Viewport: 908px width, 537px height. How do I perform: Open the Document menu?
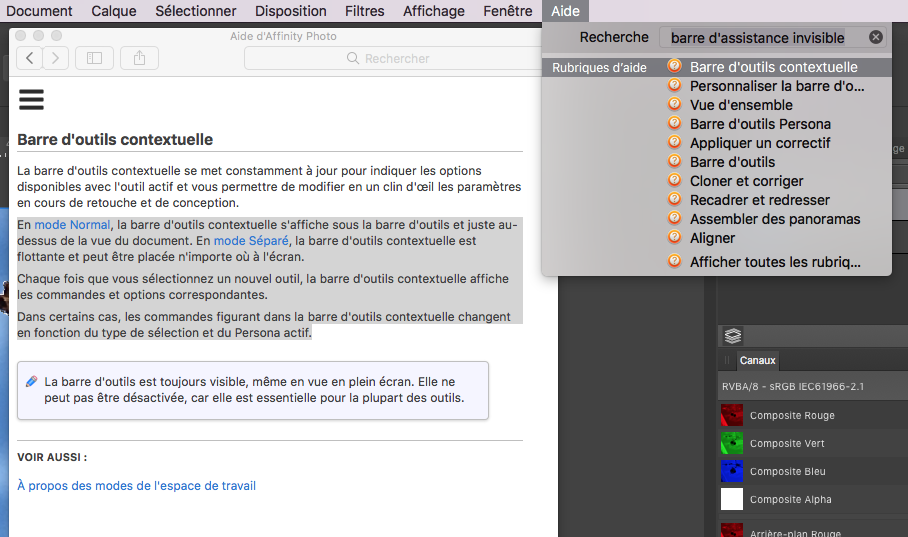coord(39,11)
